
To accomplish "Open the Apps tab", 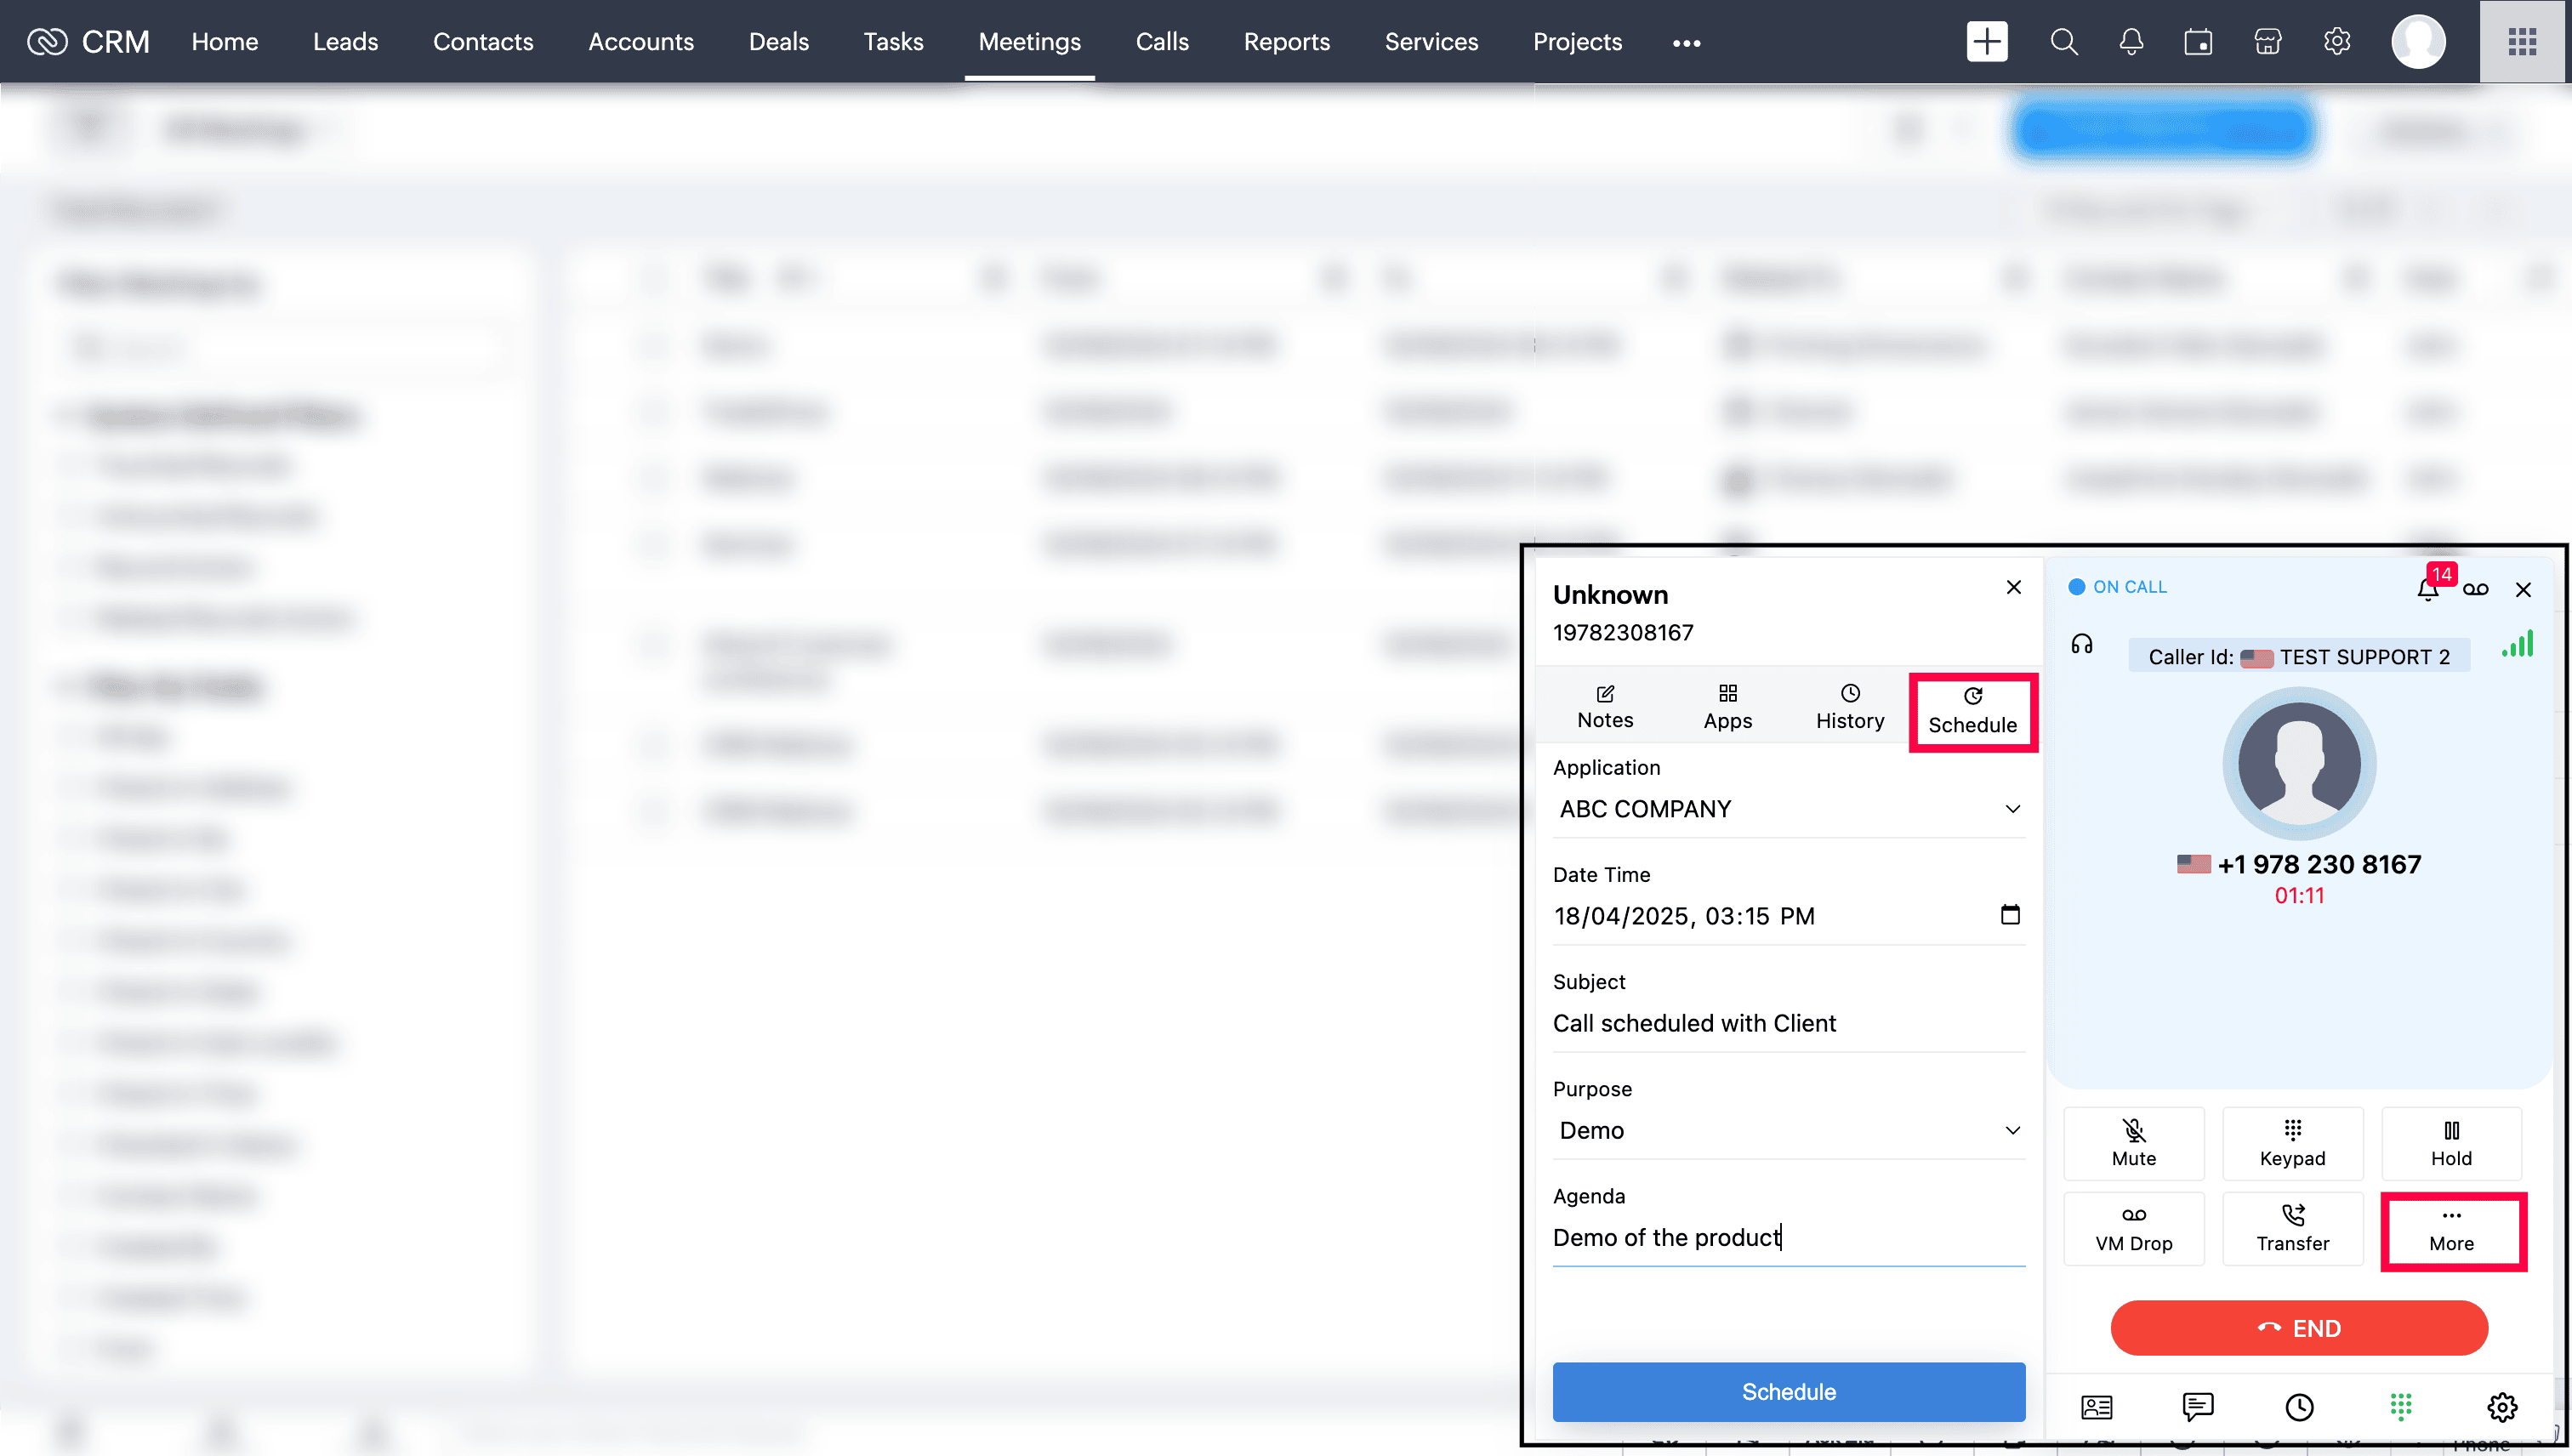I will tap(1727, 706).
